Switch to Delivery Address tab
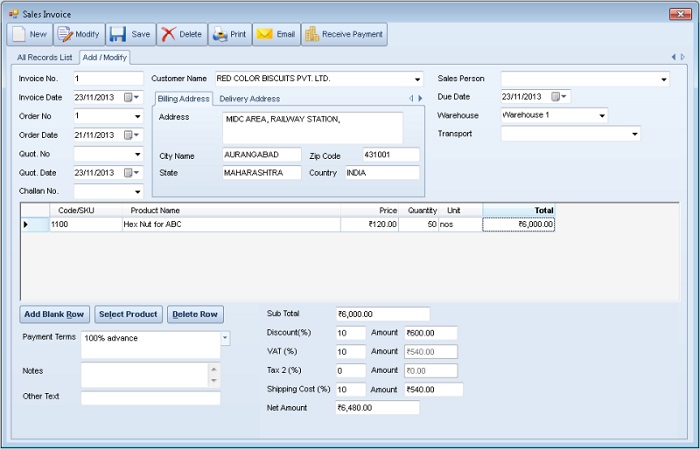 pyautogui.click(x=249, y=98)
